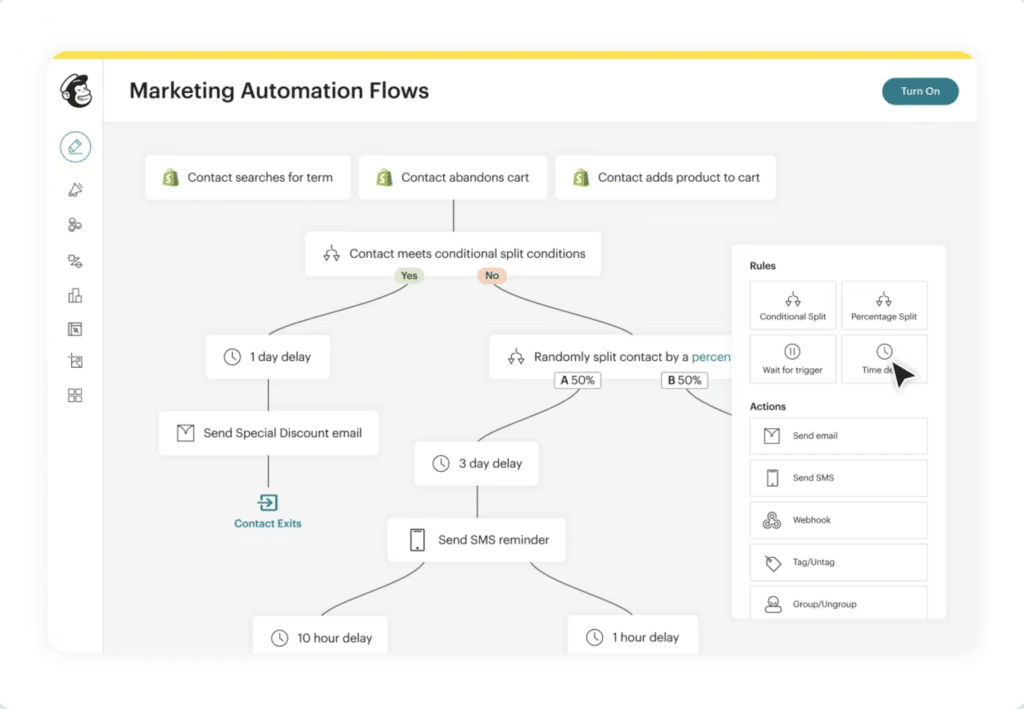Open the percentage link in split node

point(711,357)
